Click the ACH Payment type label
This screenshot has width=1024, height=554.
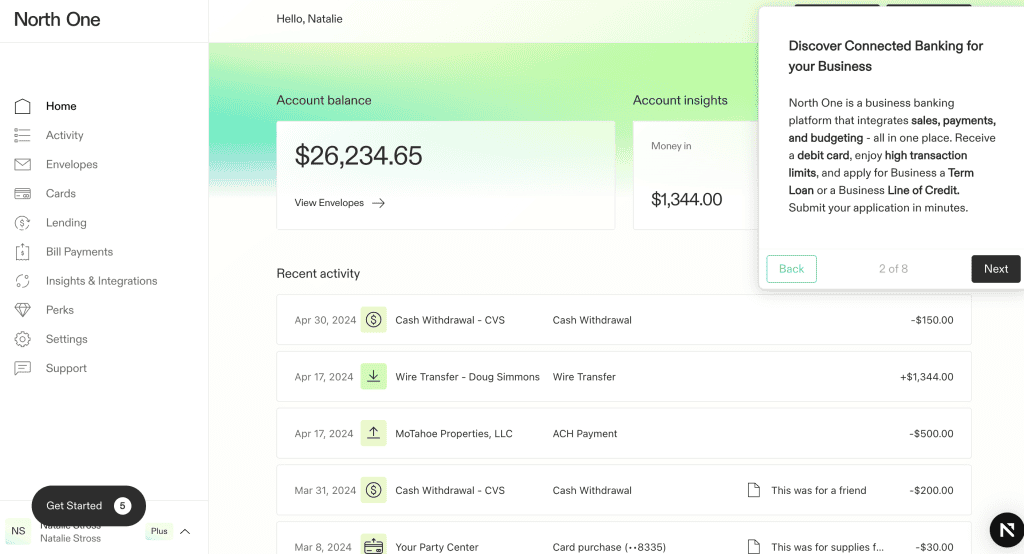pyautogui.click(x=584, y=434)
